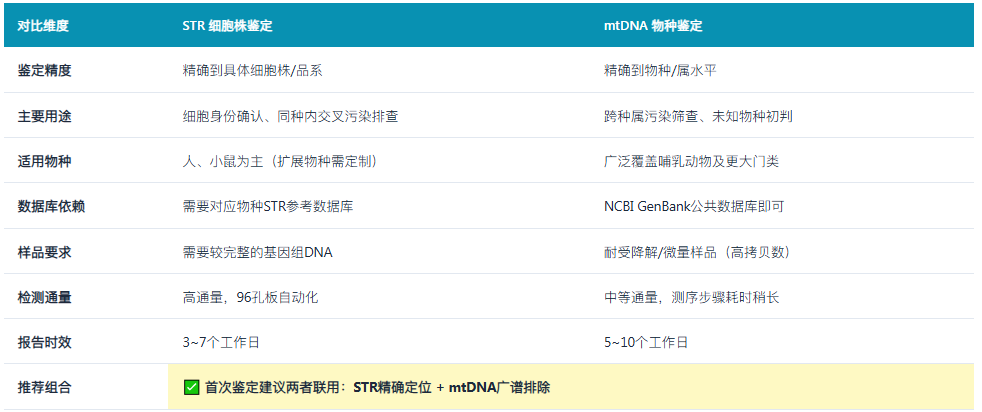Click the 报告时效 row label
This screenshot has width=982, height=412.
coord(44,342)
